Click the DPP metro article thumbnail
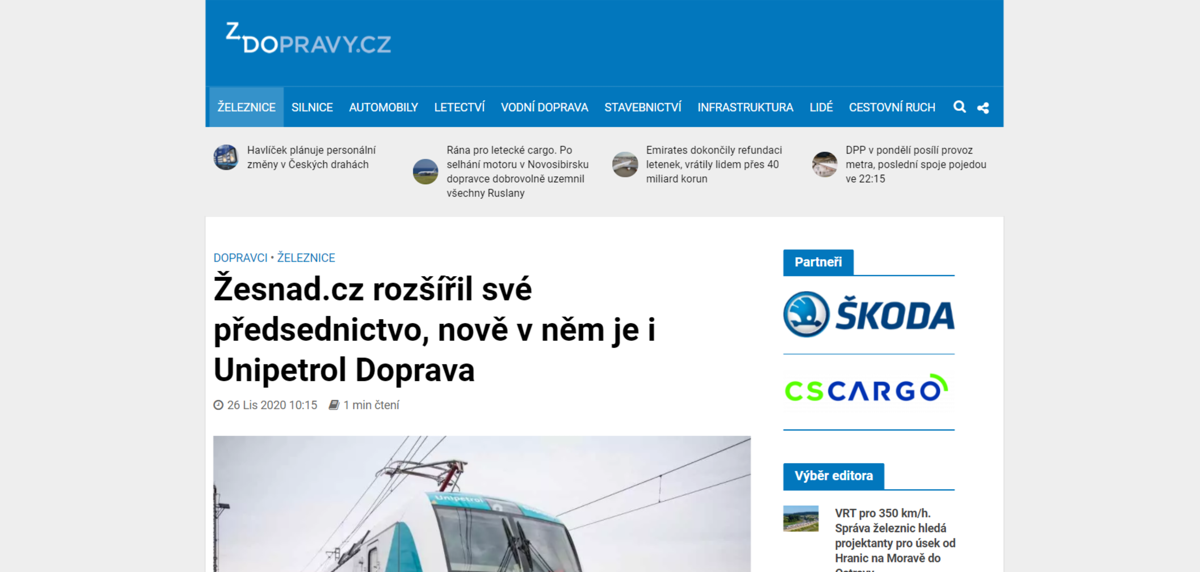The image size is (1200, 572). click(825, 164)
